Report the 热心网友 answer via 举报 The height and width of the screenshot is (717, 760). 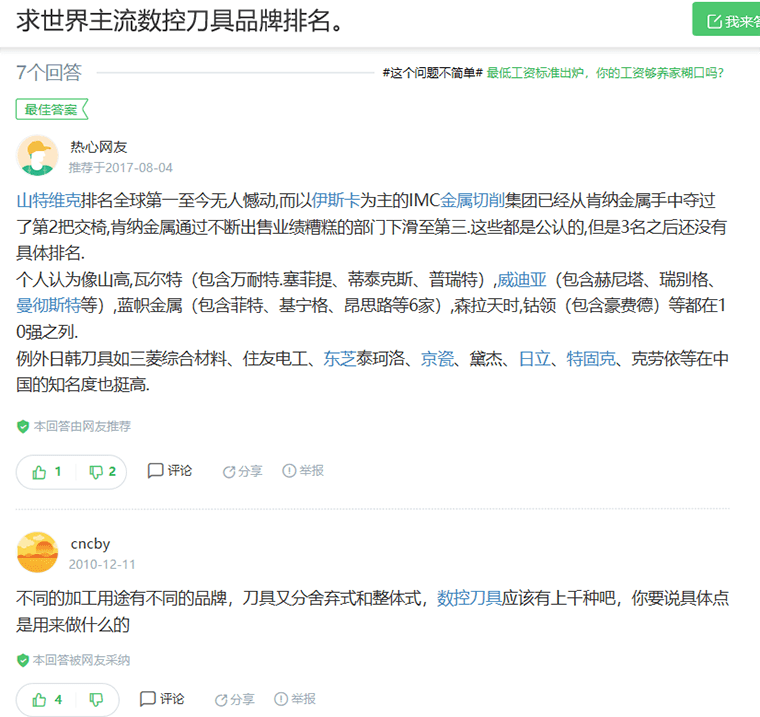[303, 471]
